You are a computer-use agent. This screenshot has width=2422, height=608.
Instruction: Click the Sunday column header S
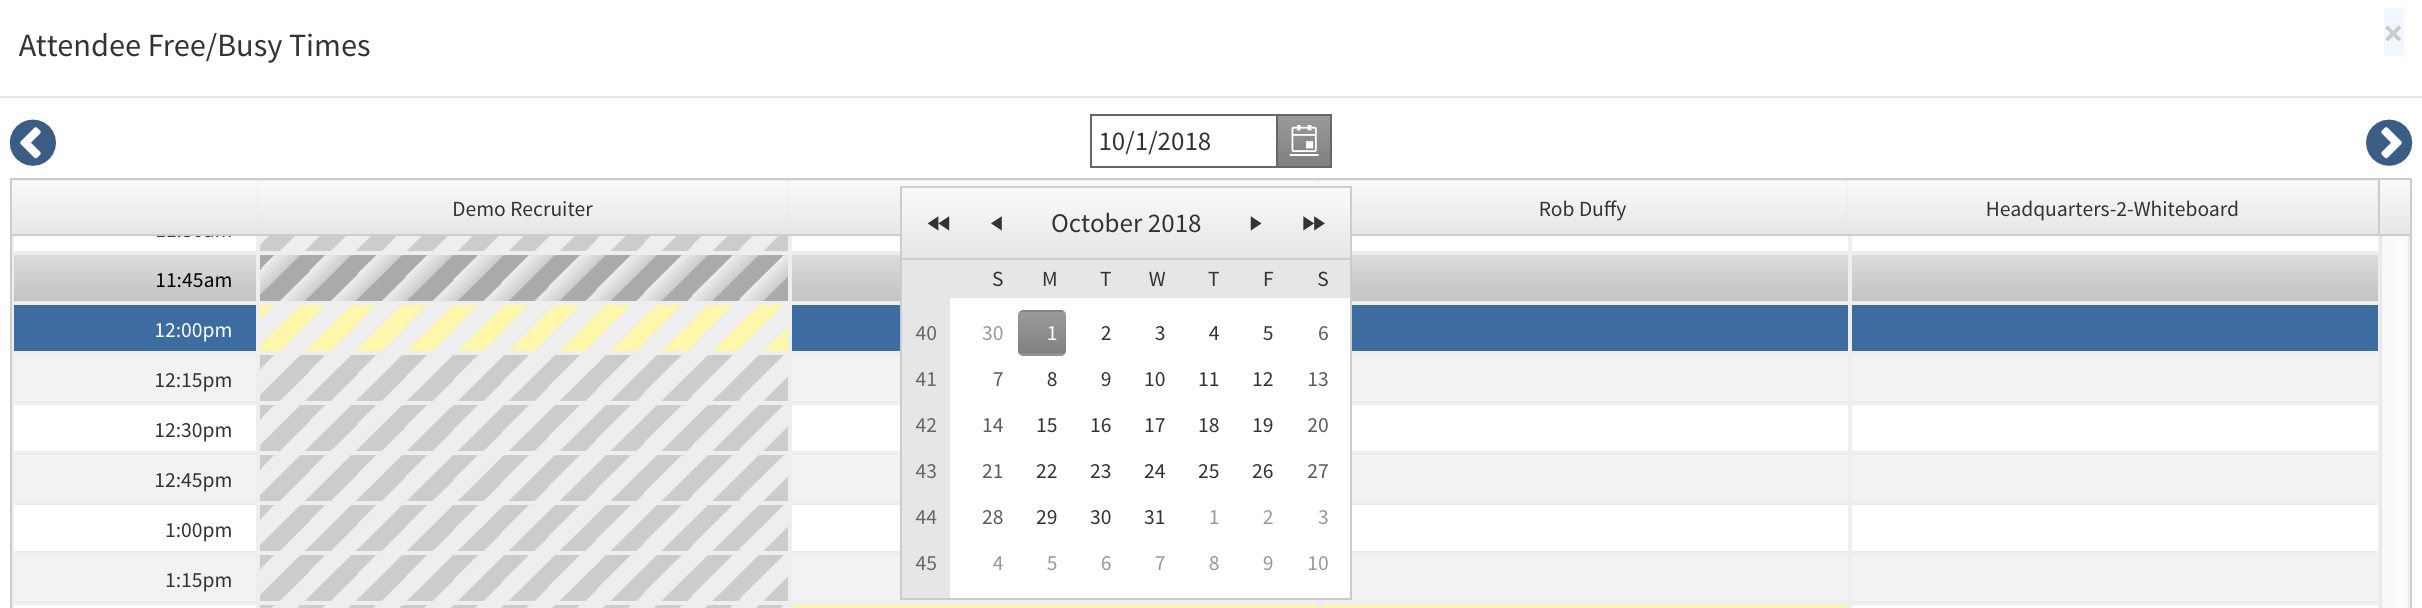coord(996,279)
